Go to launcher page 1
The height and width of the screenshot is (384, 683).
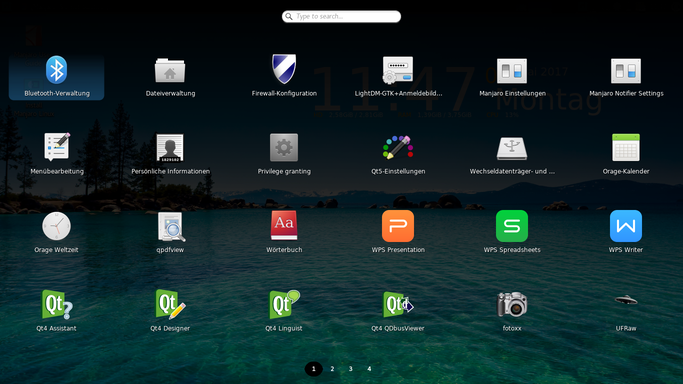click(314, 369)
